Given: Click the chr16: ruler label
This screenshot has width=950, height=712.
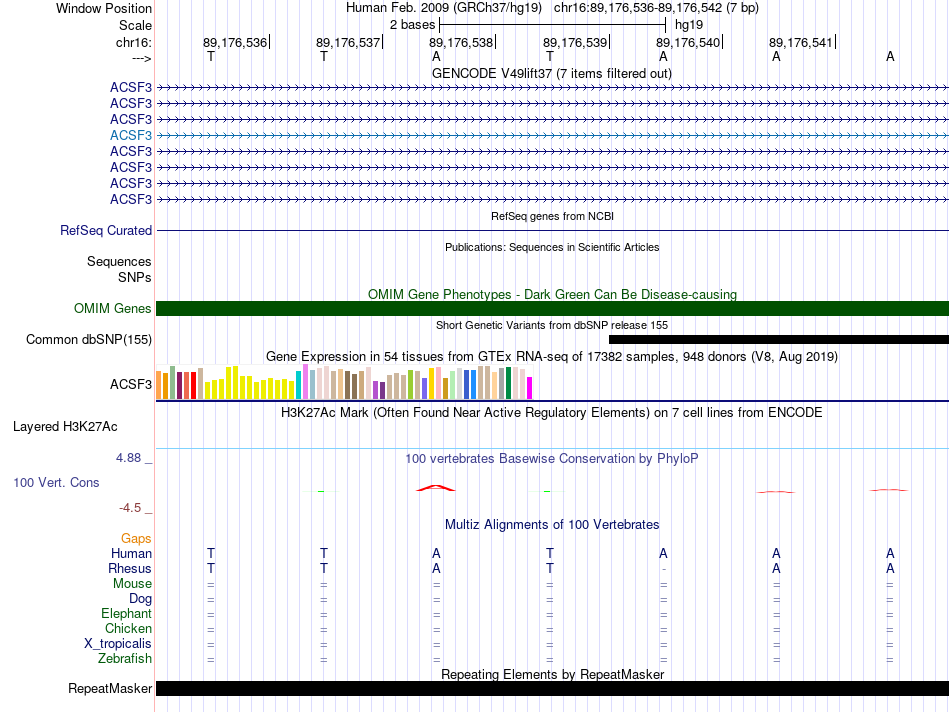Looking at the screenshot, I should point(134,42).
